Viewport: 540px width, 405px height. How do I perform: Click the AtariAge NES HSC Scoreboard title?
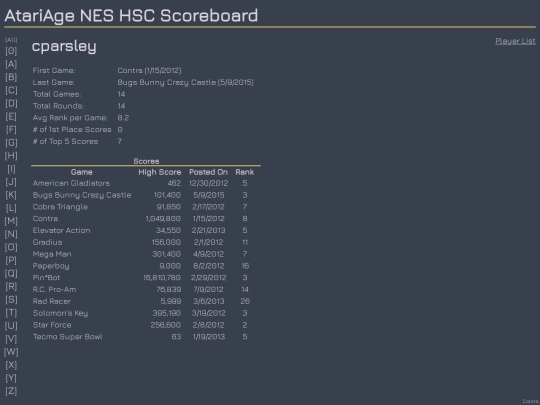point(131,16)
